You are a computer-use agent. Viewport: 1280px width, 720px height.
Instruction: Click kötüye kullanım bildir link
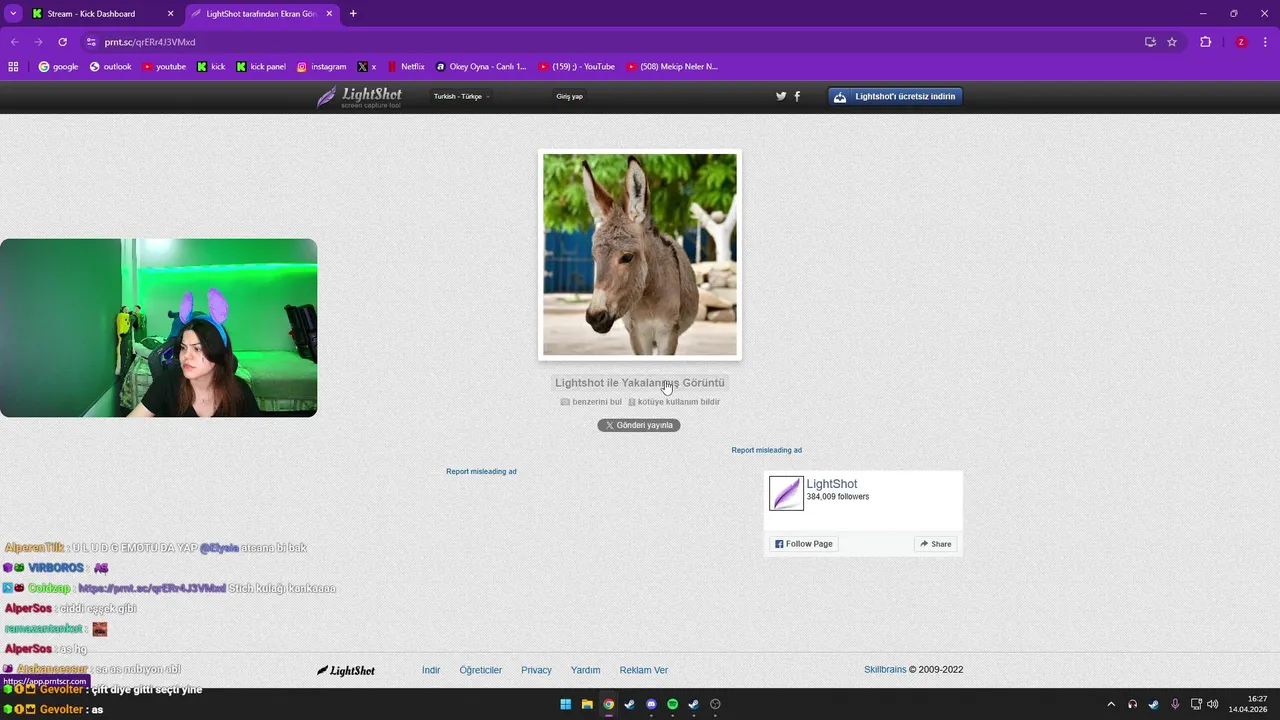674,402
